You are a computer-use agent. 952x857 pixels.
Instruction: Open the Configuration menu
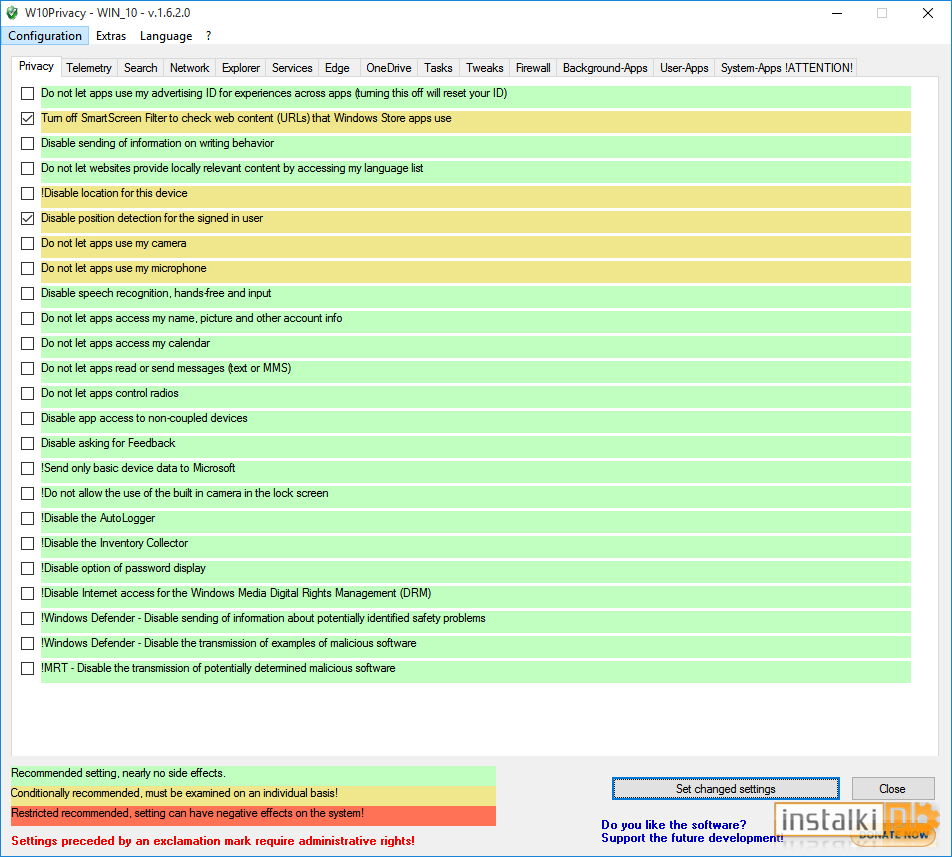click(x=45, y=36)
